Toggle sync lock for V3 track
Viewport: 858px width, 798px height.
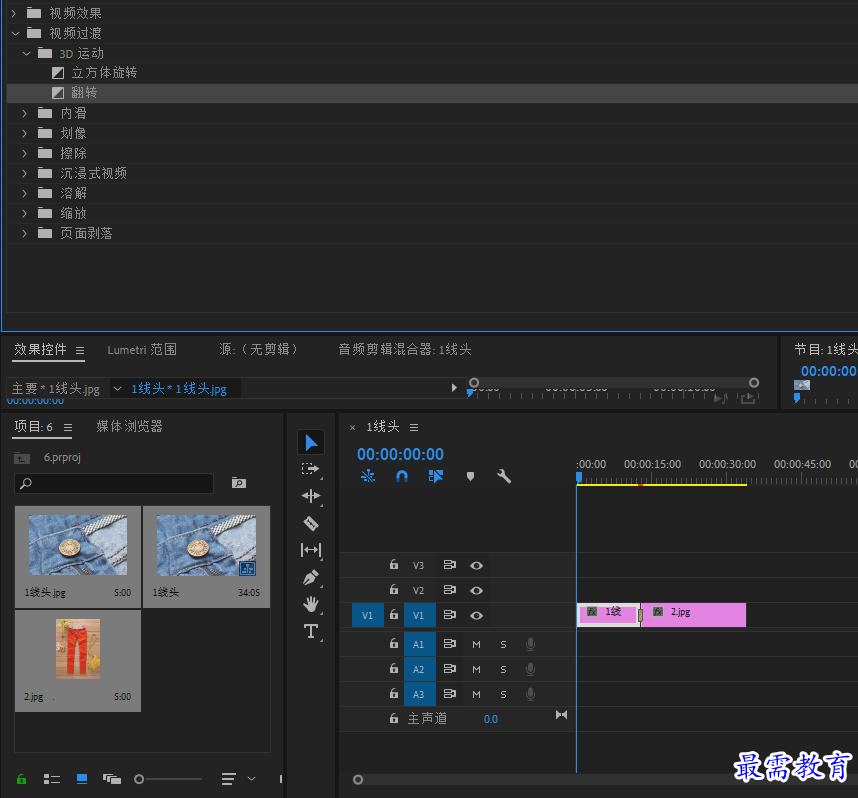450,565
